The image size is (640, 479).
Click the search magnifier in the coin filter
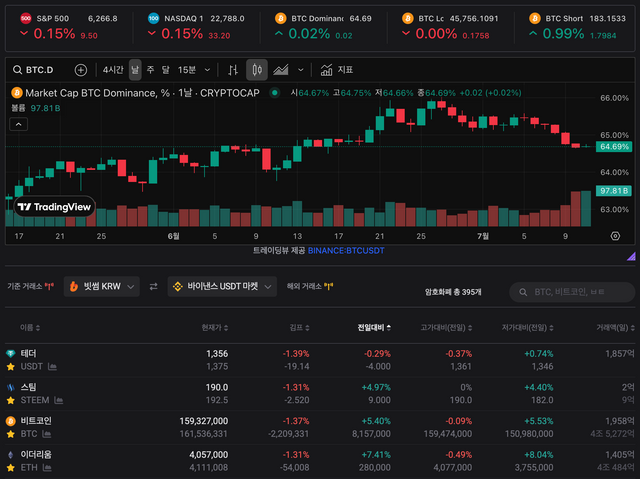pyautogui.click(x=523, y=292)
